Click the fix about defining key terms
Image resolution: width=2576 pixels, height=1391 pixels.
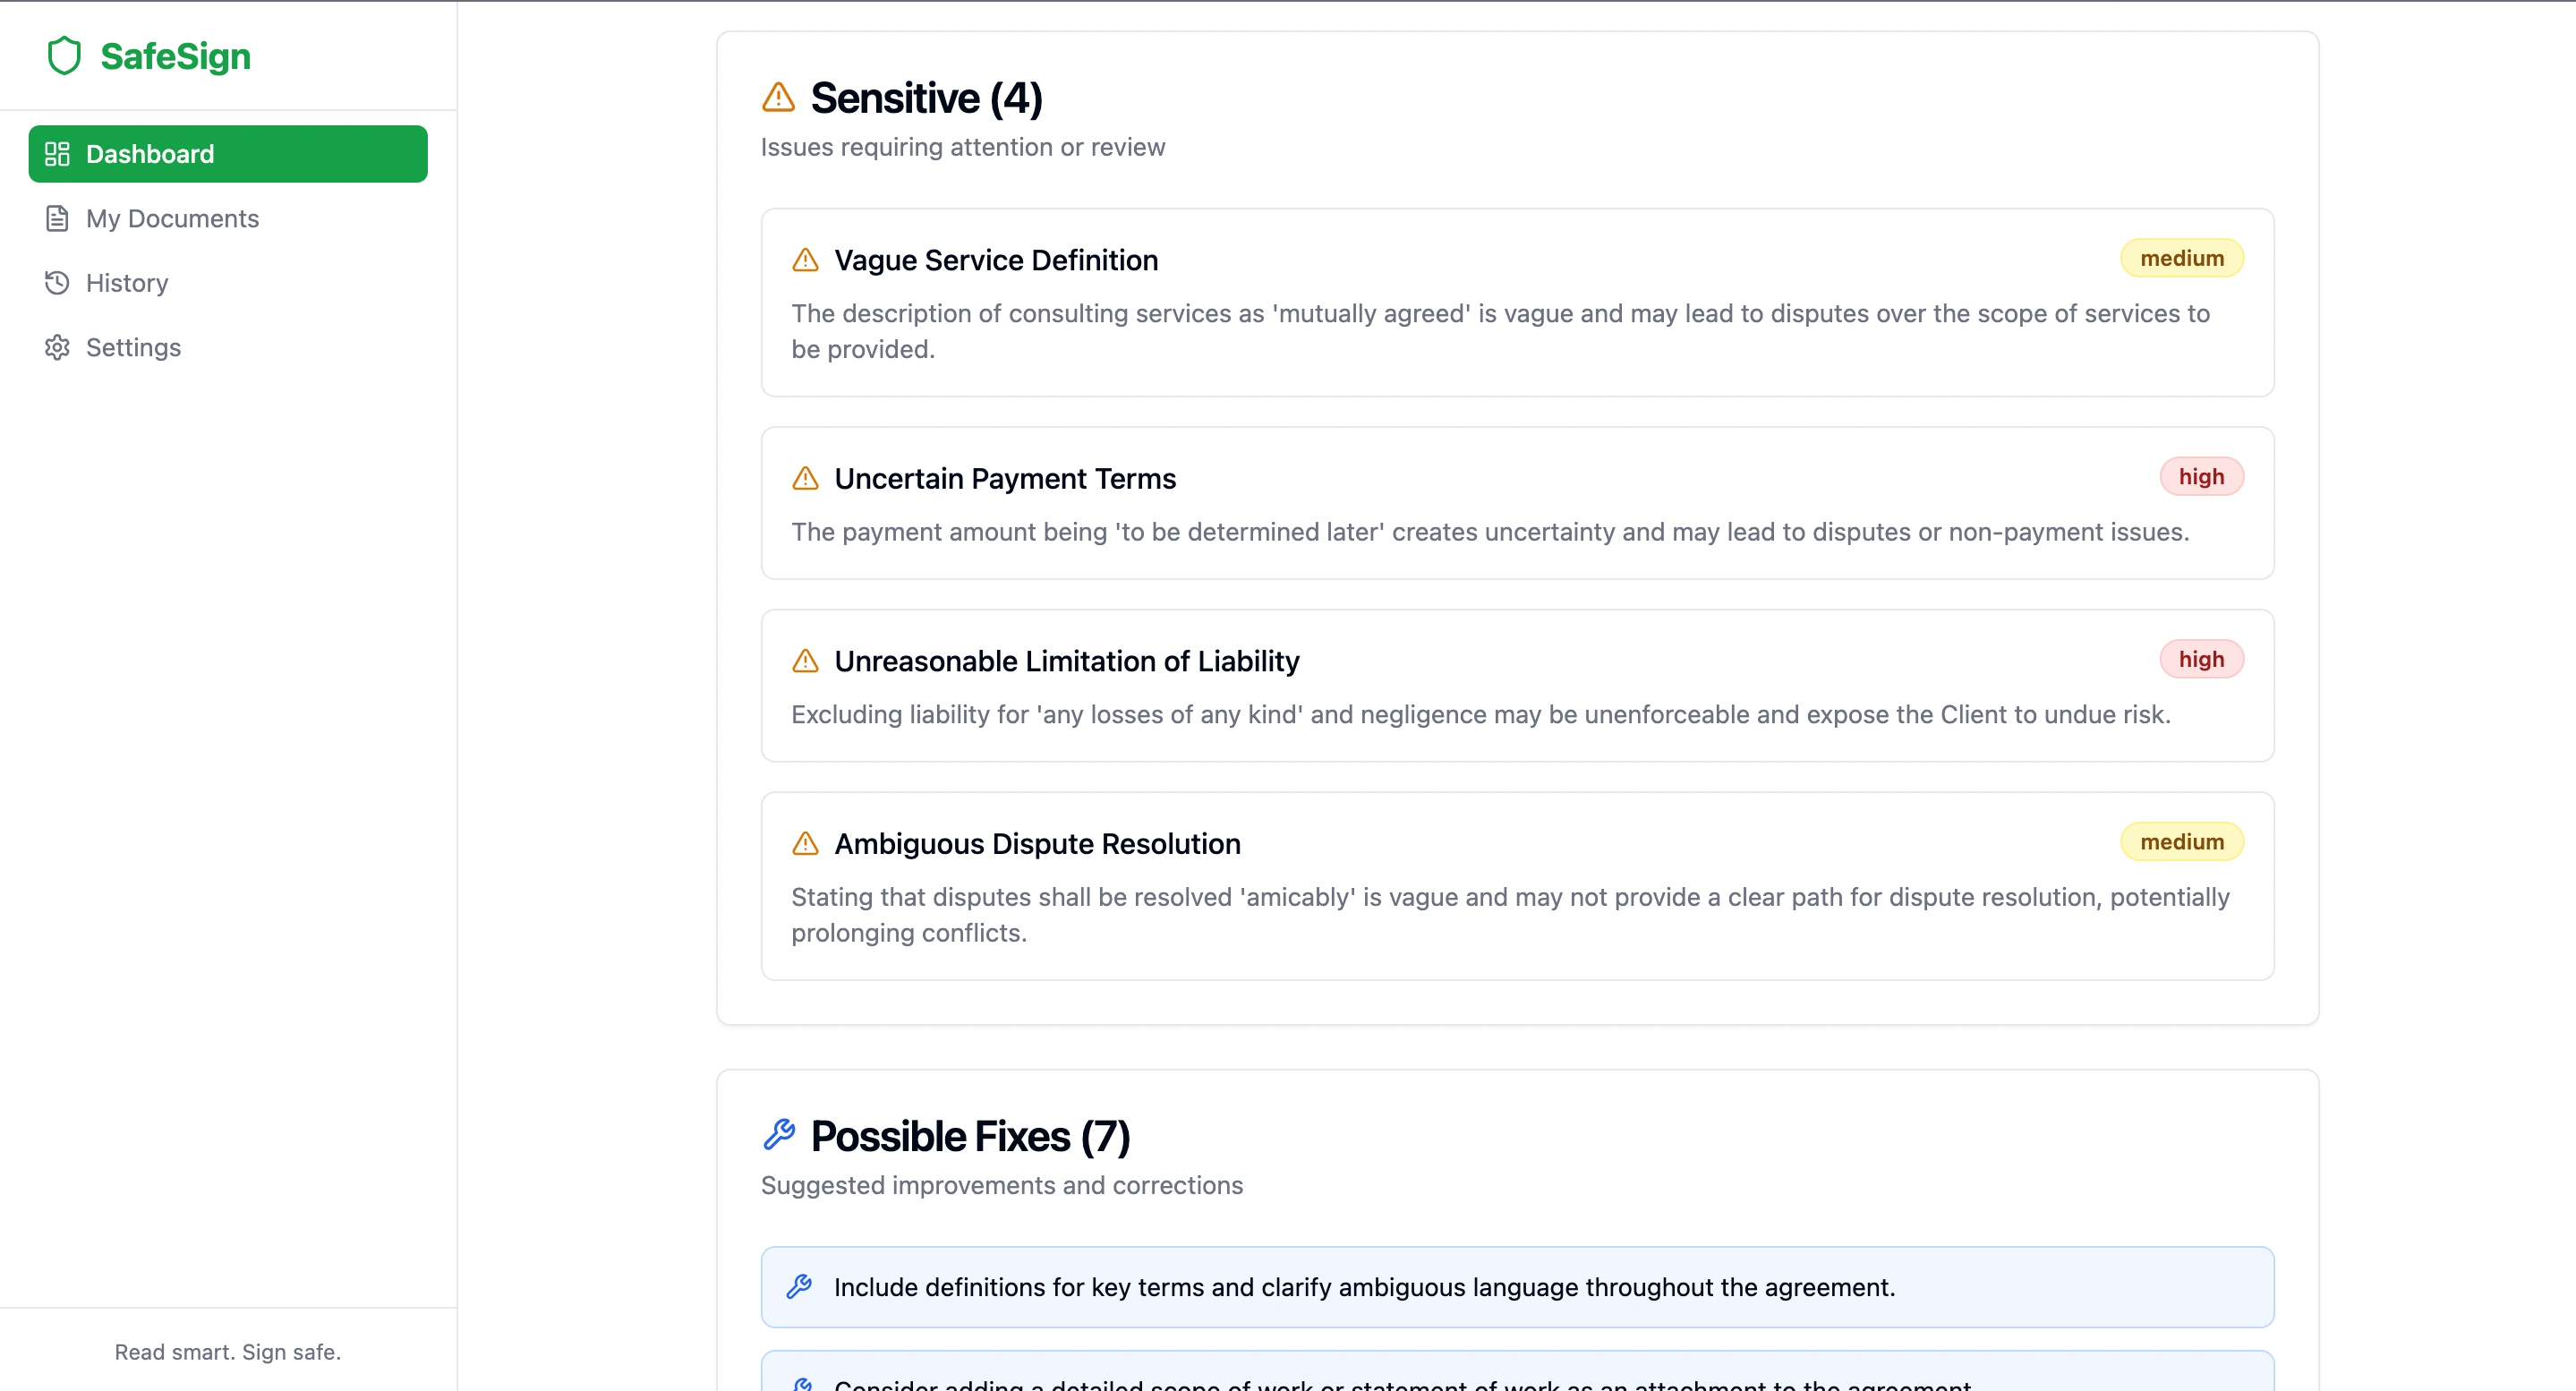click(x=1364, y=1287)
